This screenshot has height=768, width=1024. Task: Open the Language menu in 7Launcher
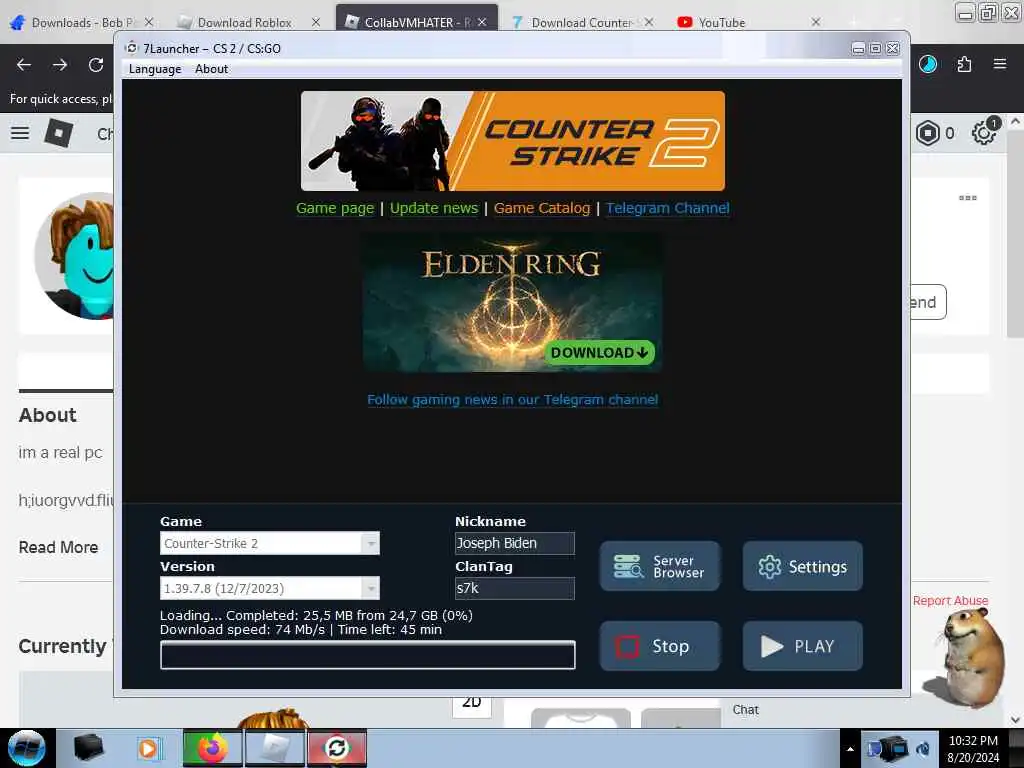[x=155, y=69]
